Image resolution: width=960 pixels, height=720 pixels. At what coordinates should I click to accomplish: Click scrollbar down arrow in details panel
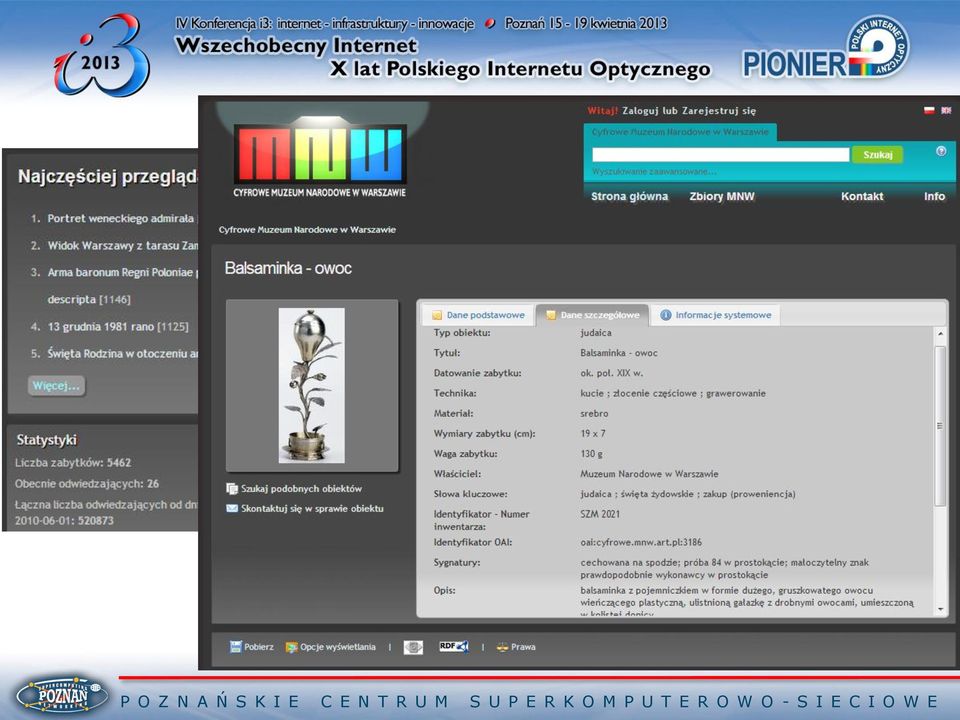940,609
